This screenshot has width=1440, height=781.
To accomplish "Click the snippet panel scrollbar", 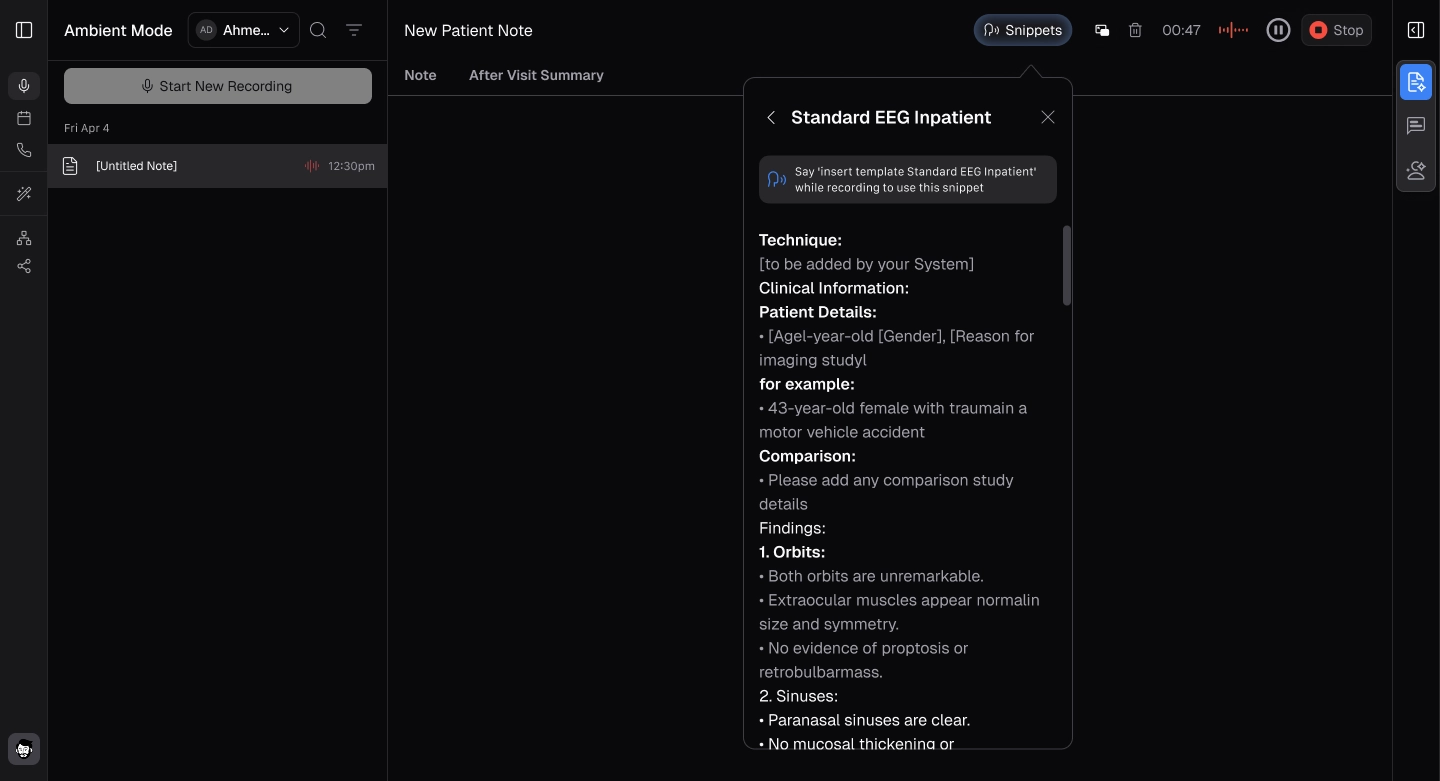I will point(1067,265).
